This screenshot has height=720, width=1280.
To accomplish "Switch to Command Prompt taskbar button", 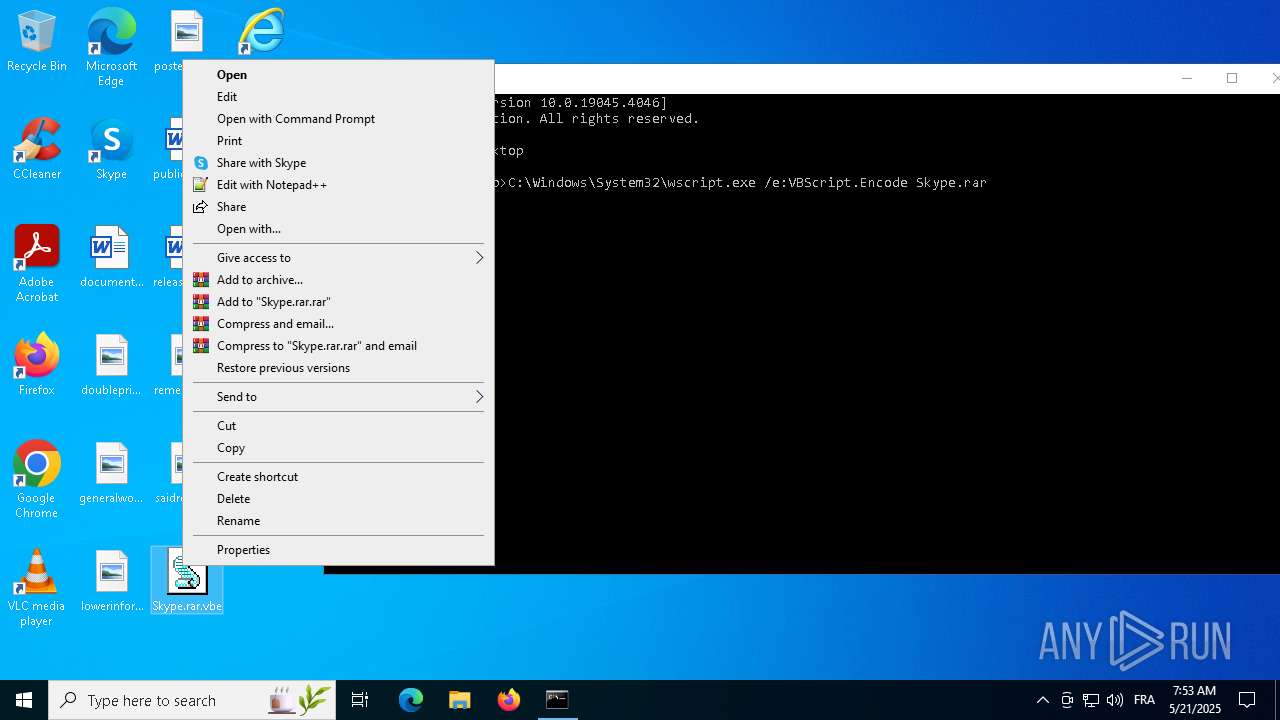I will point(557,700).
